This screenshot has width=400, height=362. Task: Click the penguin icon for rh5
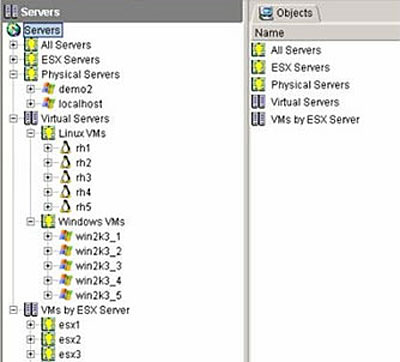click(66, 207)
